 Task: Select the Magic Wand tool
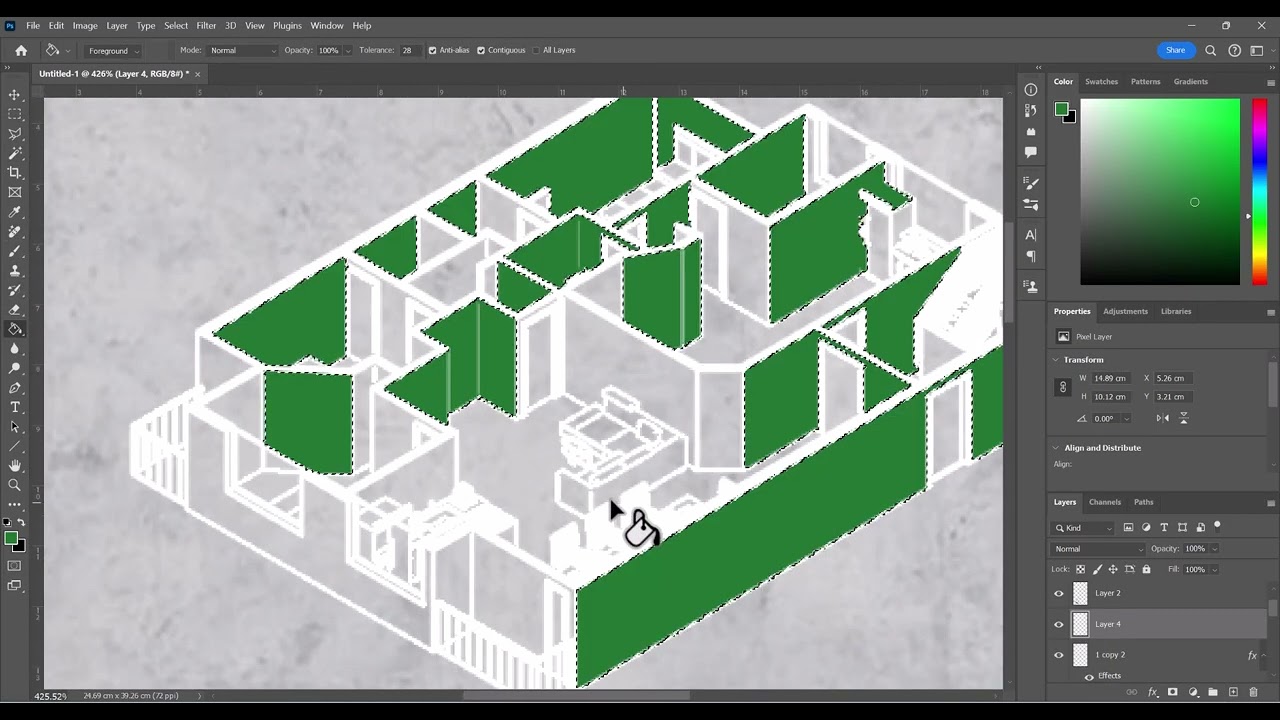15,153
